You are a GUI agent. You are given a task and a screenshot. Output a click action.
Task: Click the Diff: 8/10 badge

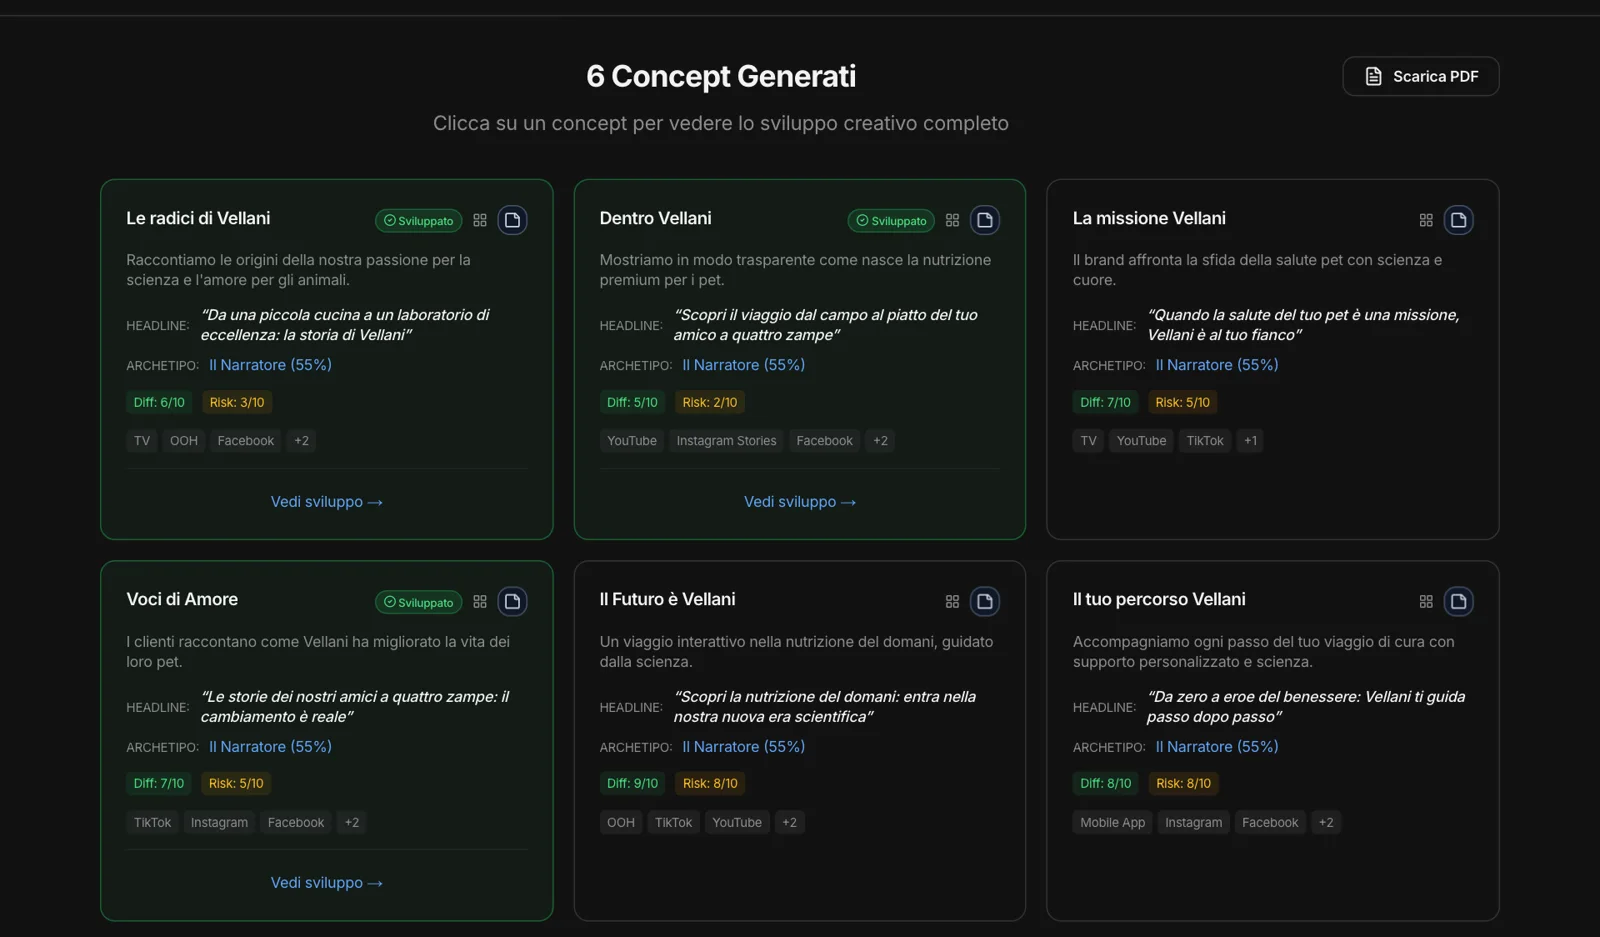tap(1106, 784)
